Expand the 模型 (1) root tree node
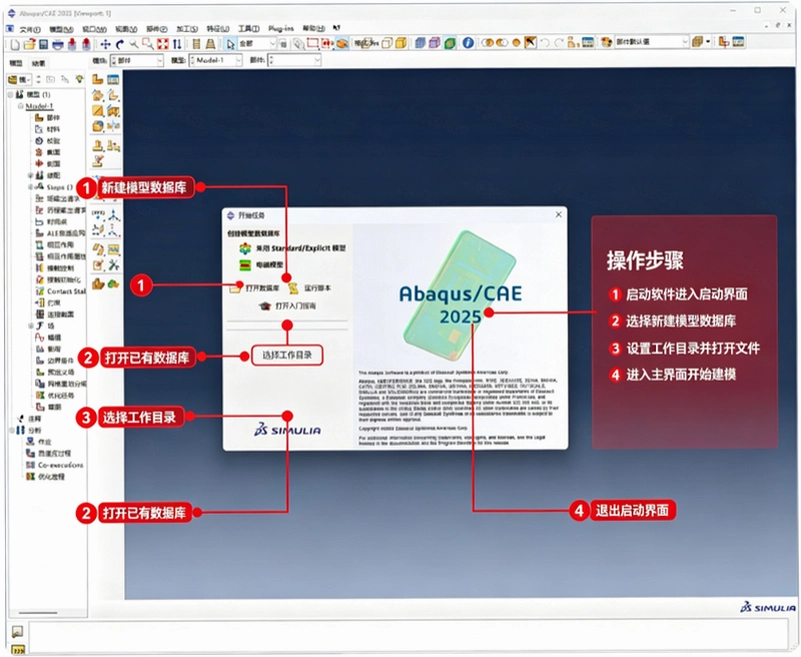The image size is (801, 657). [11, 95]
